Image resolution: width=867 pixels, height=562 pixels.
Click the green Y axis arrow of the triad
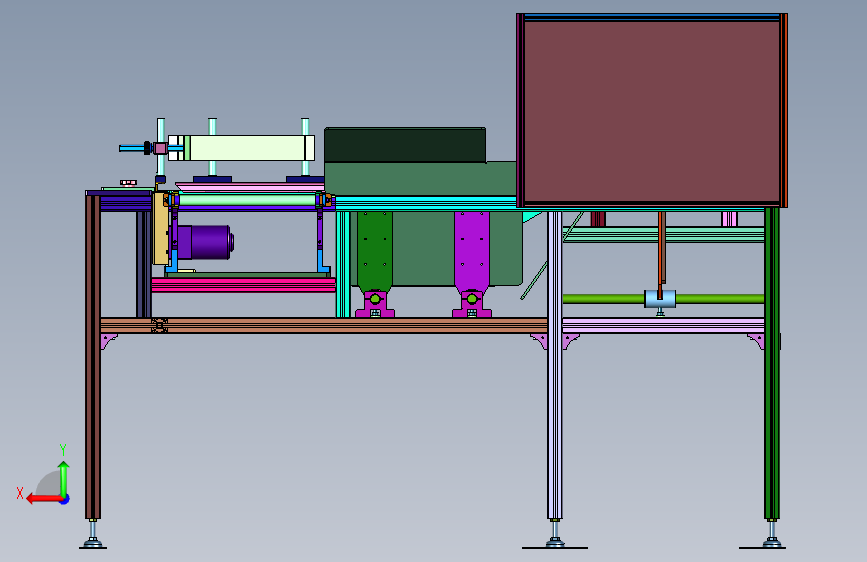tap(64, 480)
